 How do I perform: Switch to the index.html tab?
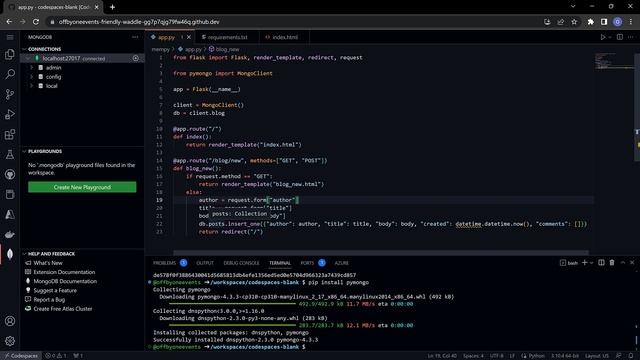tap(284, 37)
